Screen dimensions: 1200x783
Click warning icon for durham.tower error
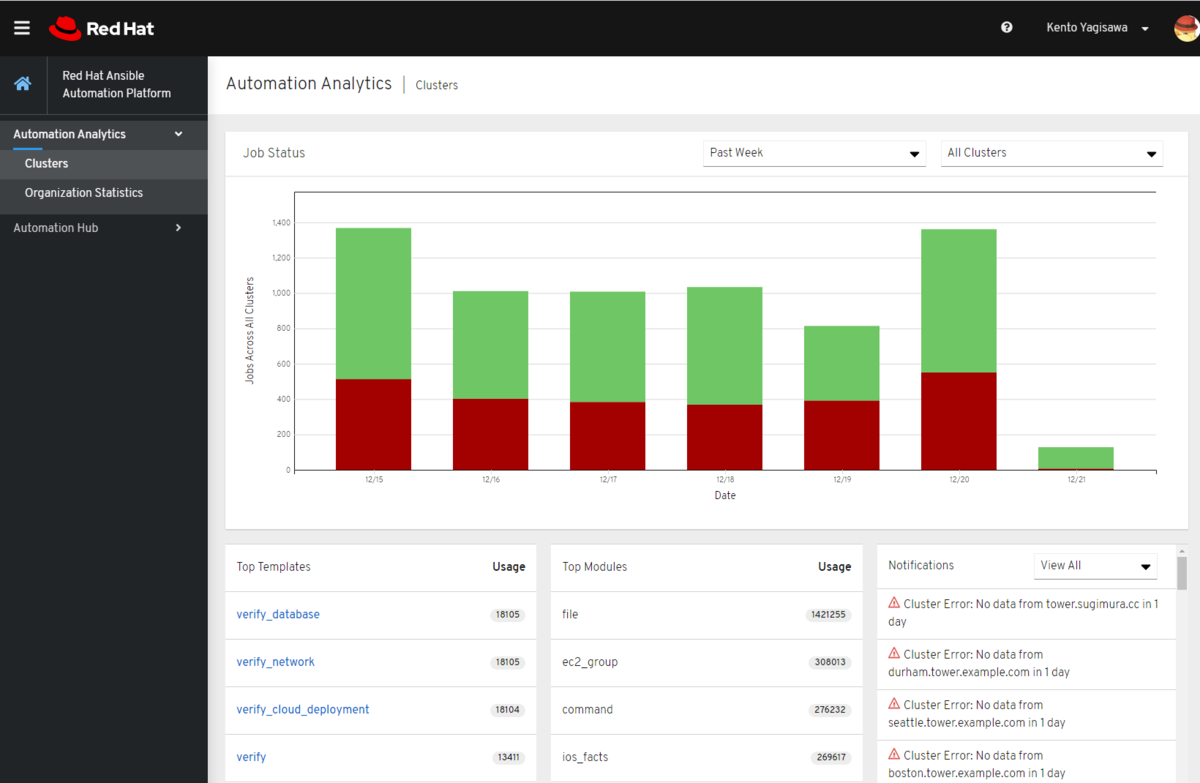click(x=894, y=653)
